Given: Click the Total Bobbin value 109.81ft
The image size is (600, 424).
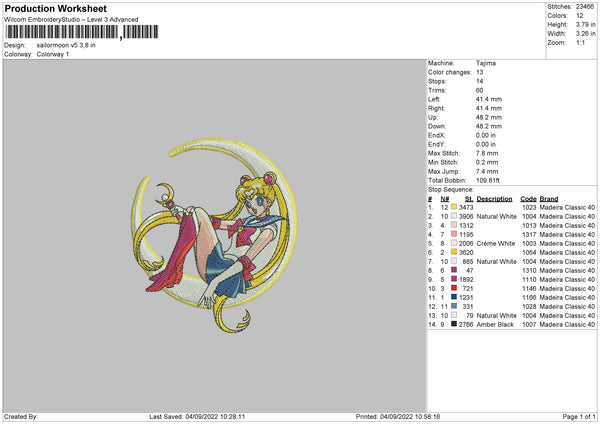Looking at the screenshot, I should [488, 180].
